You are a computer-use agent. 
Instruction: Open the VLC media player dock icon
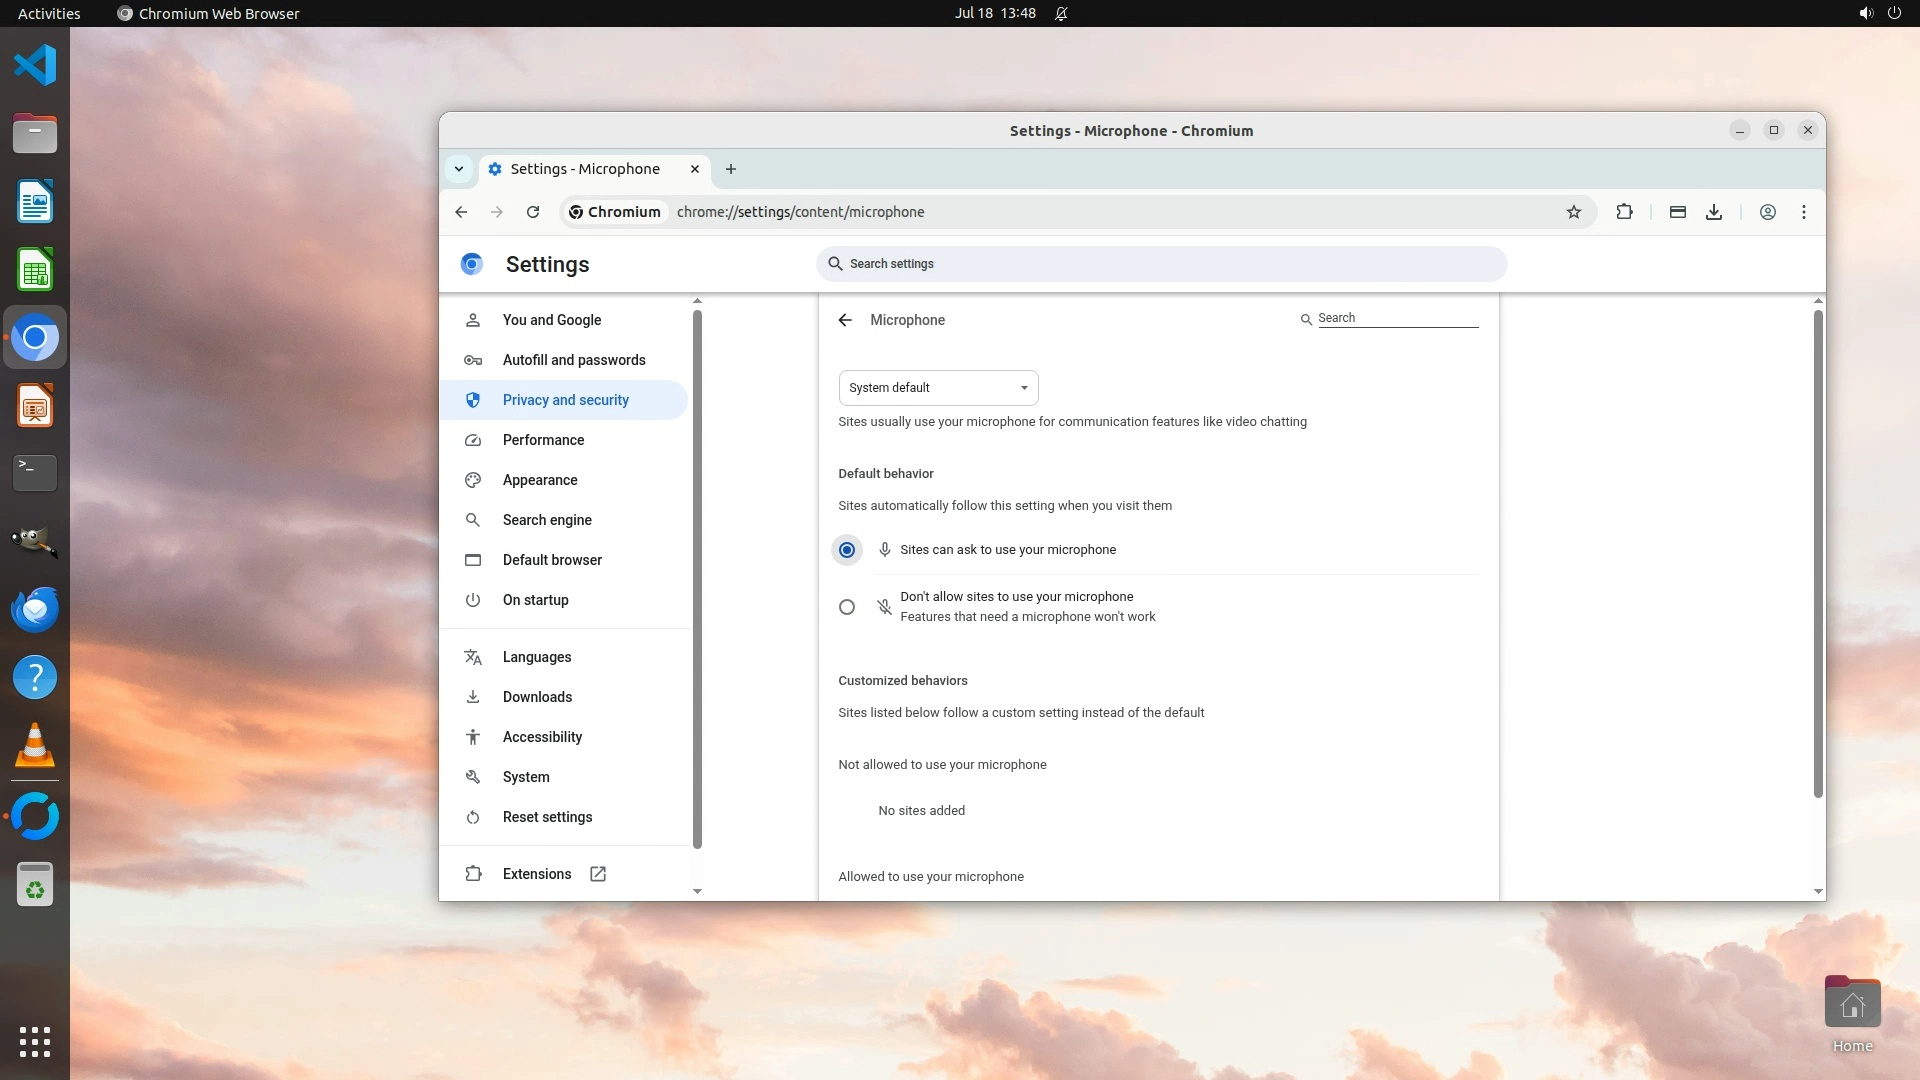[35, 746]
